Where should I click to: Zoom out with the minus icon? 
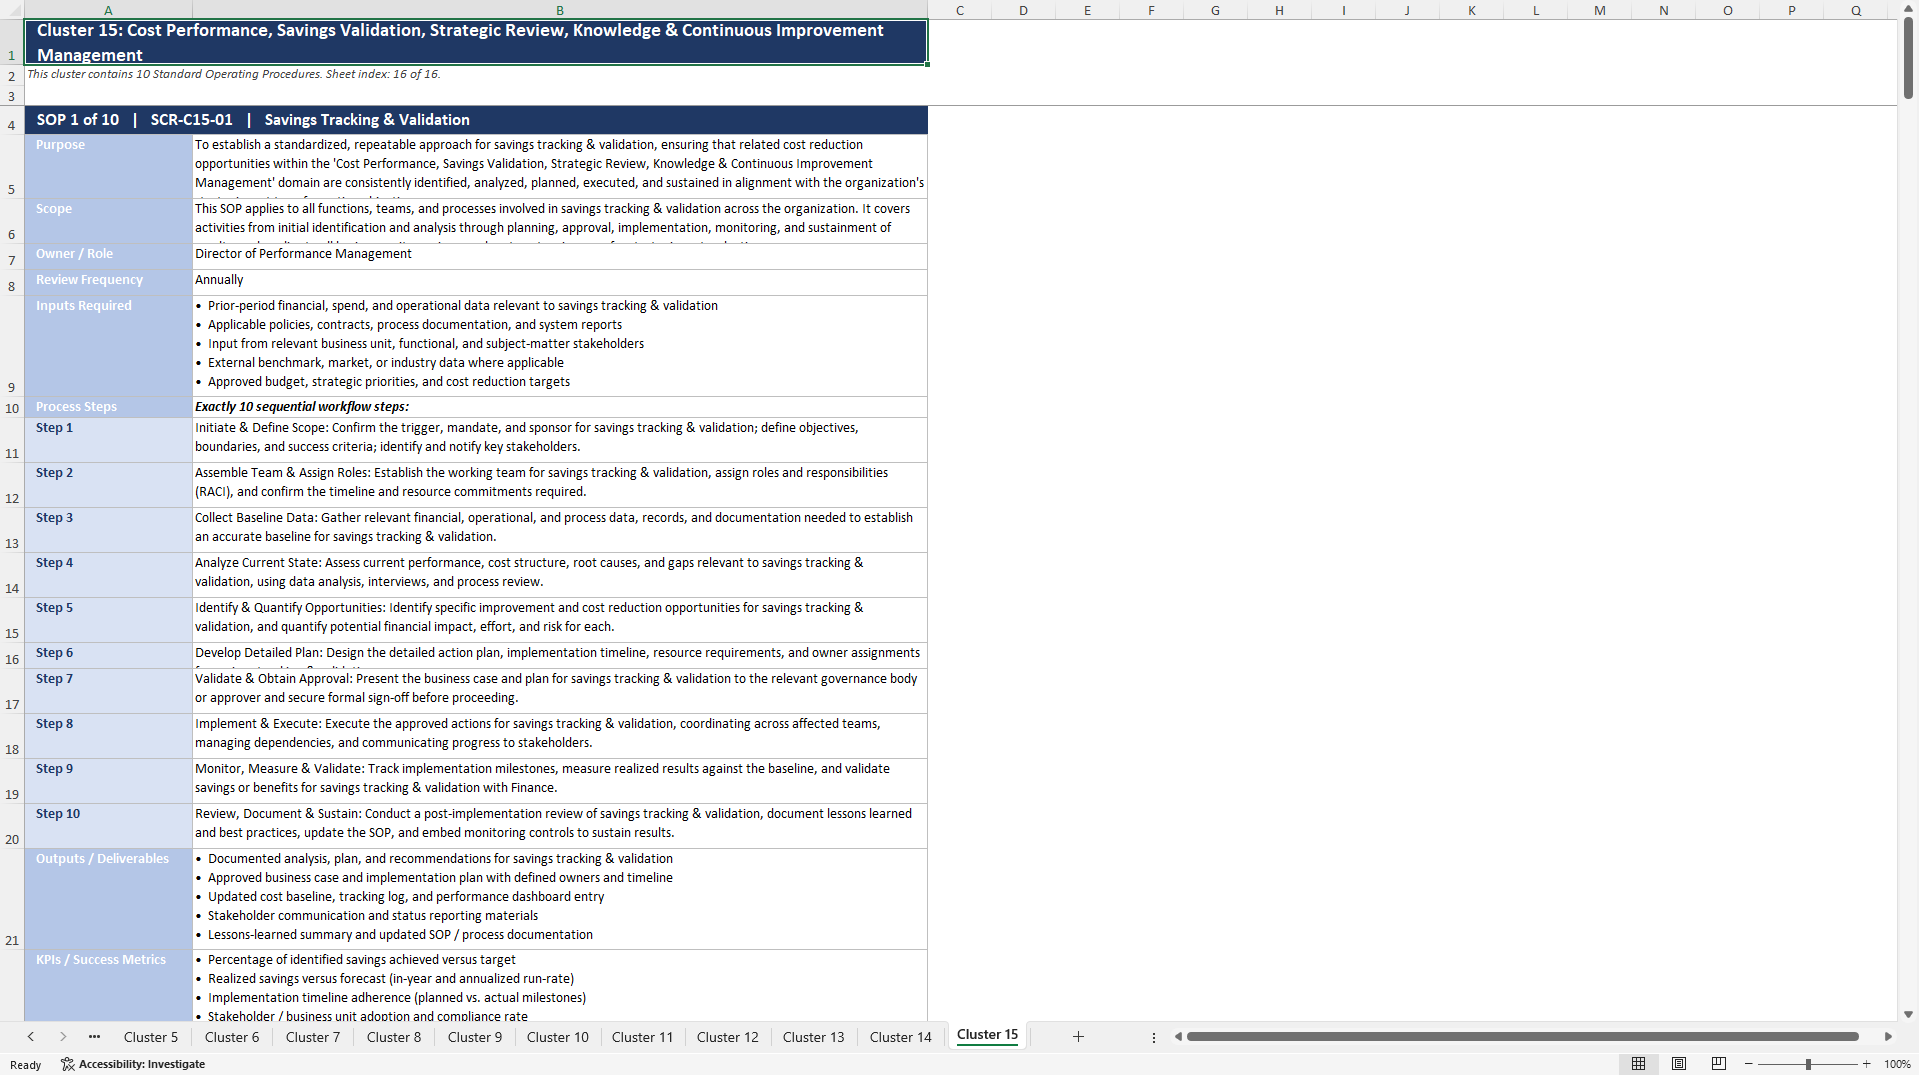coord(1749,1064)
